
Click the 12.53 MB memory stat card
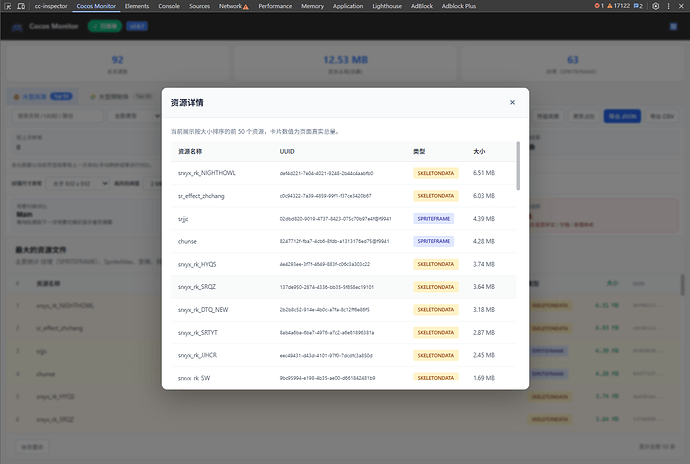pos(345,64)
